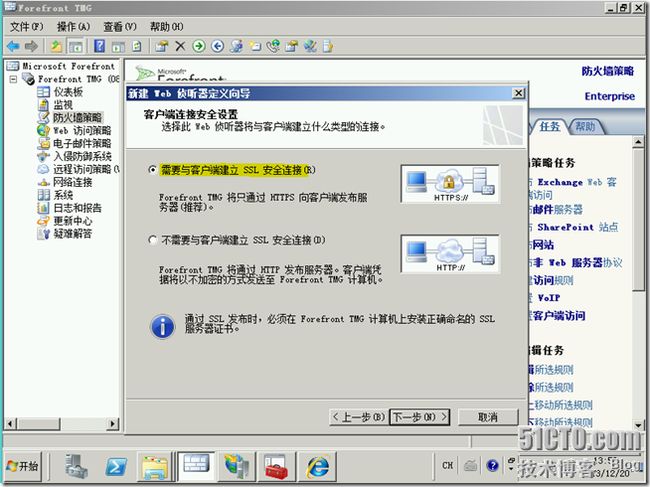Click the 开始 Start button
Viewport: 650px width, 487px height.
23,466
